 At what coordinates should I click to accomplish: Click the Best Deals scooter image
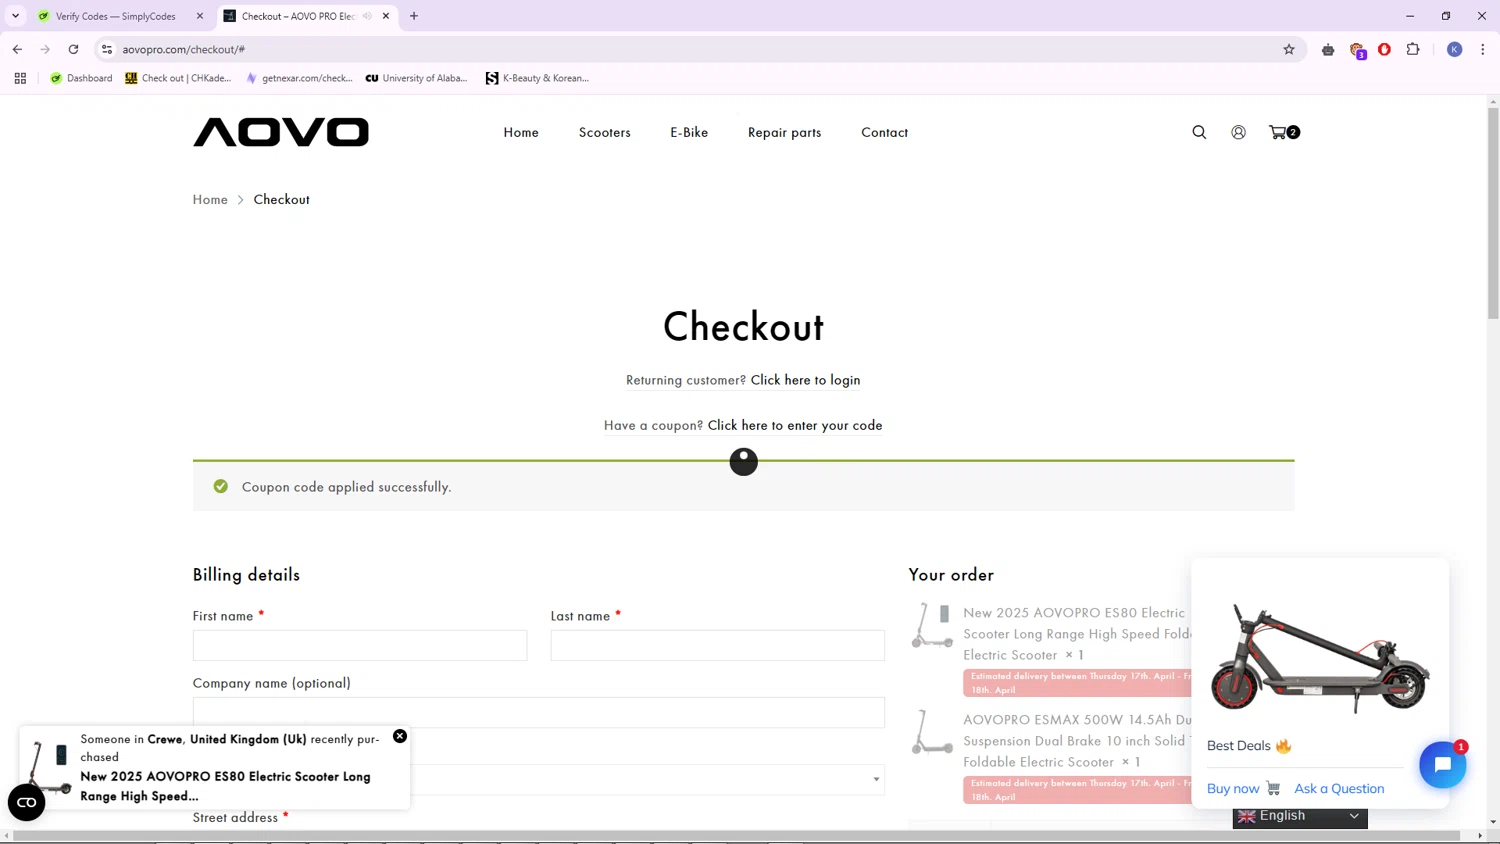point(1320,657)
